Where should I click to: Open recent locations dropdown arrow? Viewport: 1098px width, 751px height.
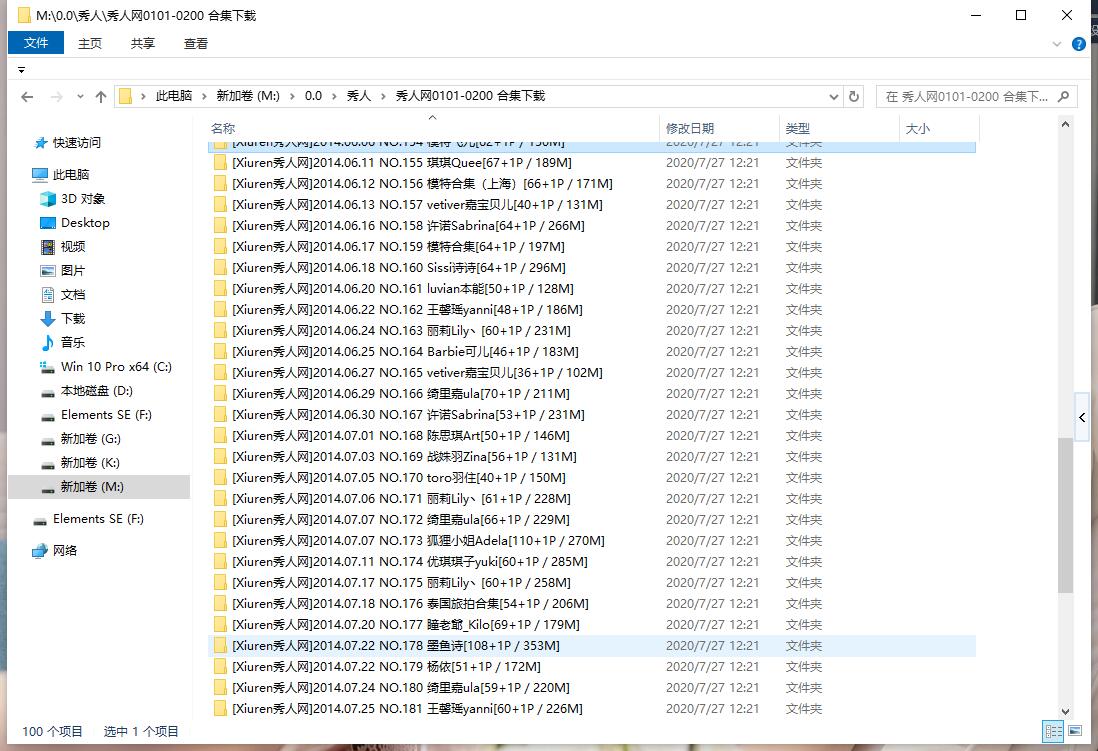pyautogui.click(x=78, y=97)
